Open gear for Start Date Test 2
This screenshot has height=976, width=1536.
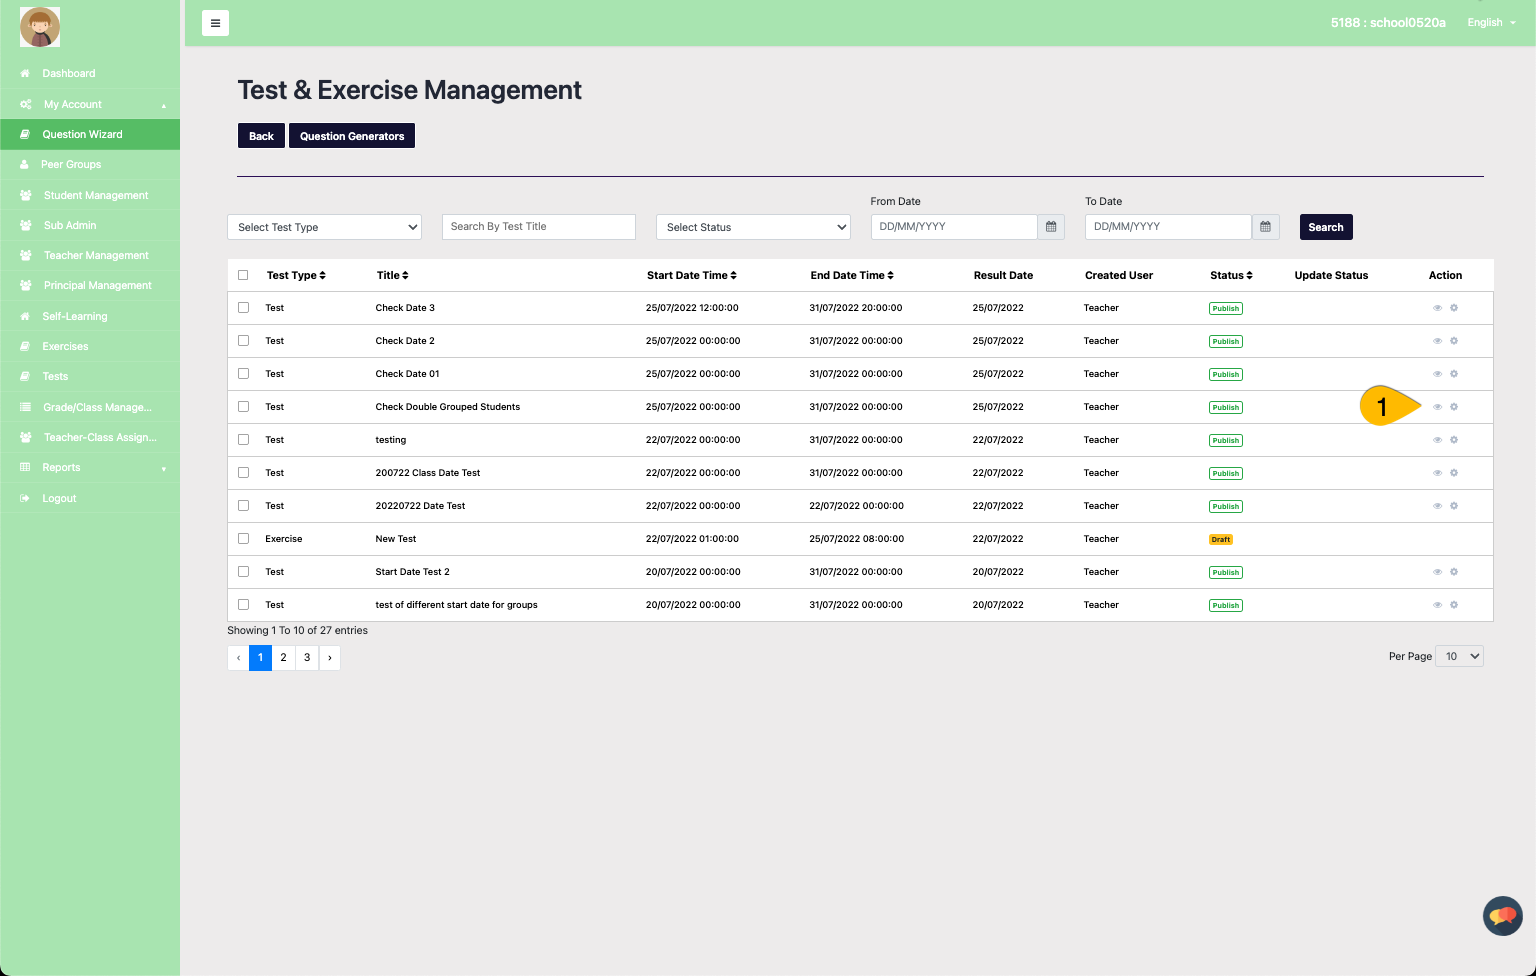point(1454,572)
